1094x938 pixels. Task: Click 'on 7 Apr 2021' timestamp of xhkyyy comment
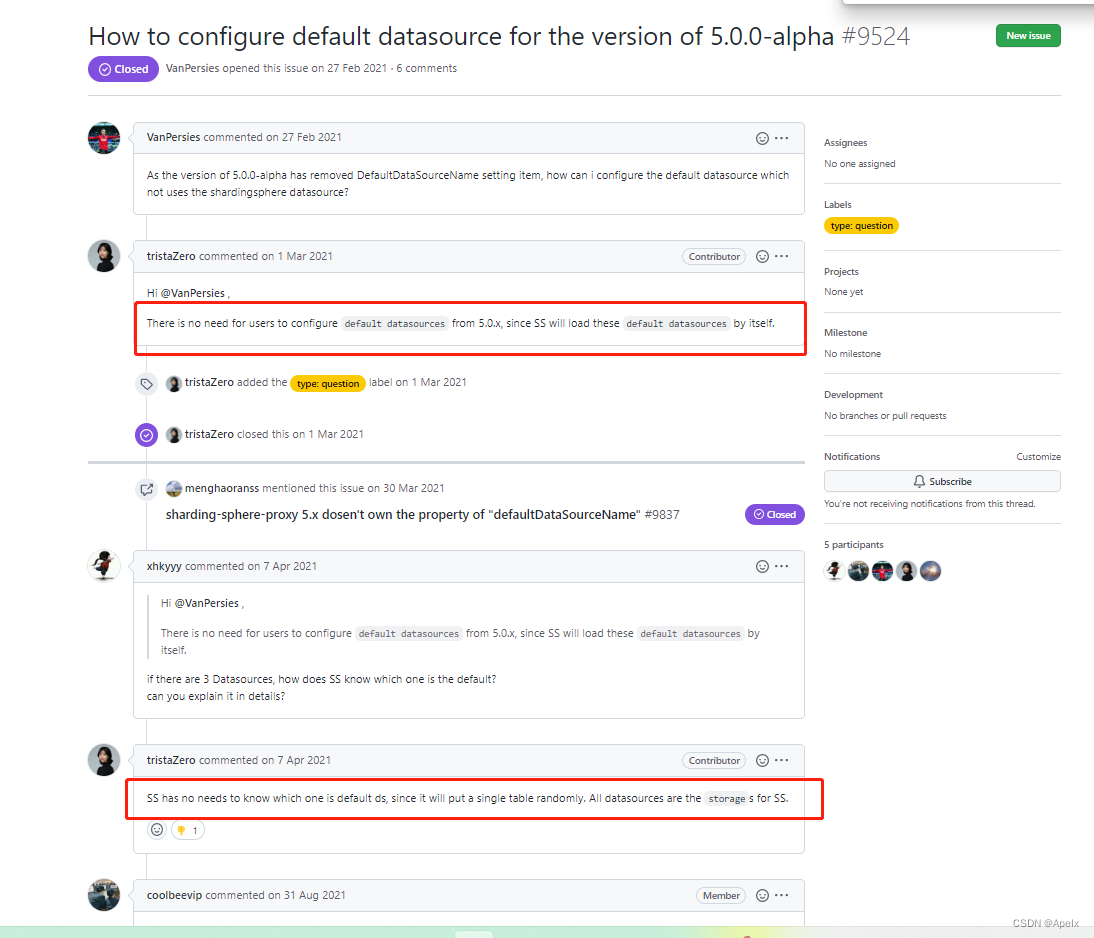pos(282,566)
